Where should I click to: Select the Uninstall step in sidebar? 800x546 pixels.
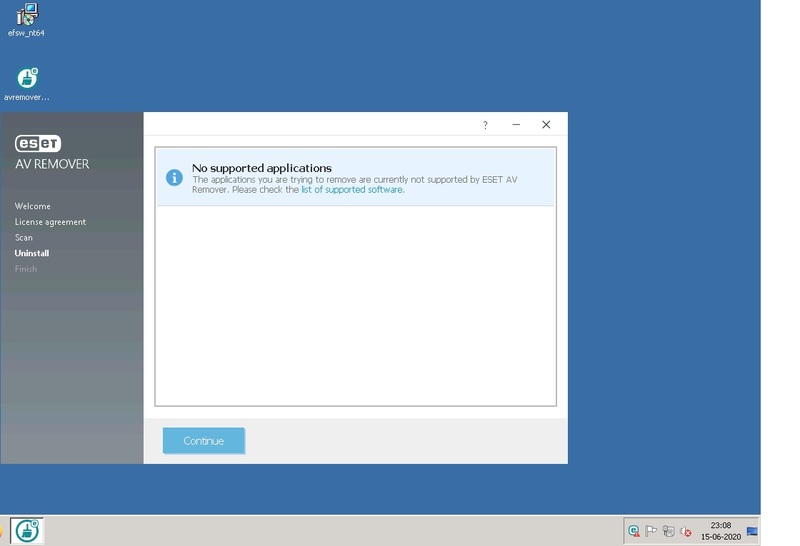(x=32, y=253)
